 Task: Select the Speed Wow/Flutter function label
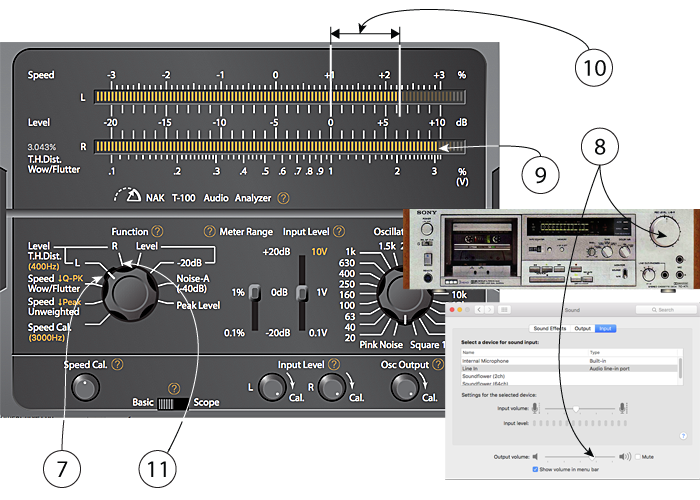pyautogui.click(x=55, y=283)
